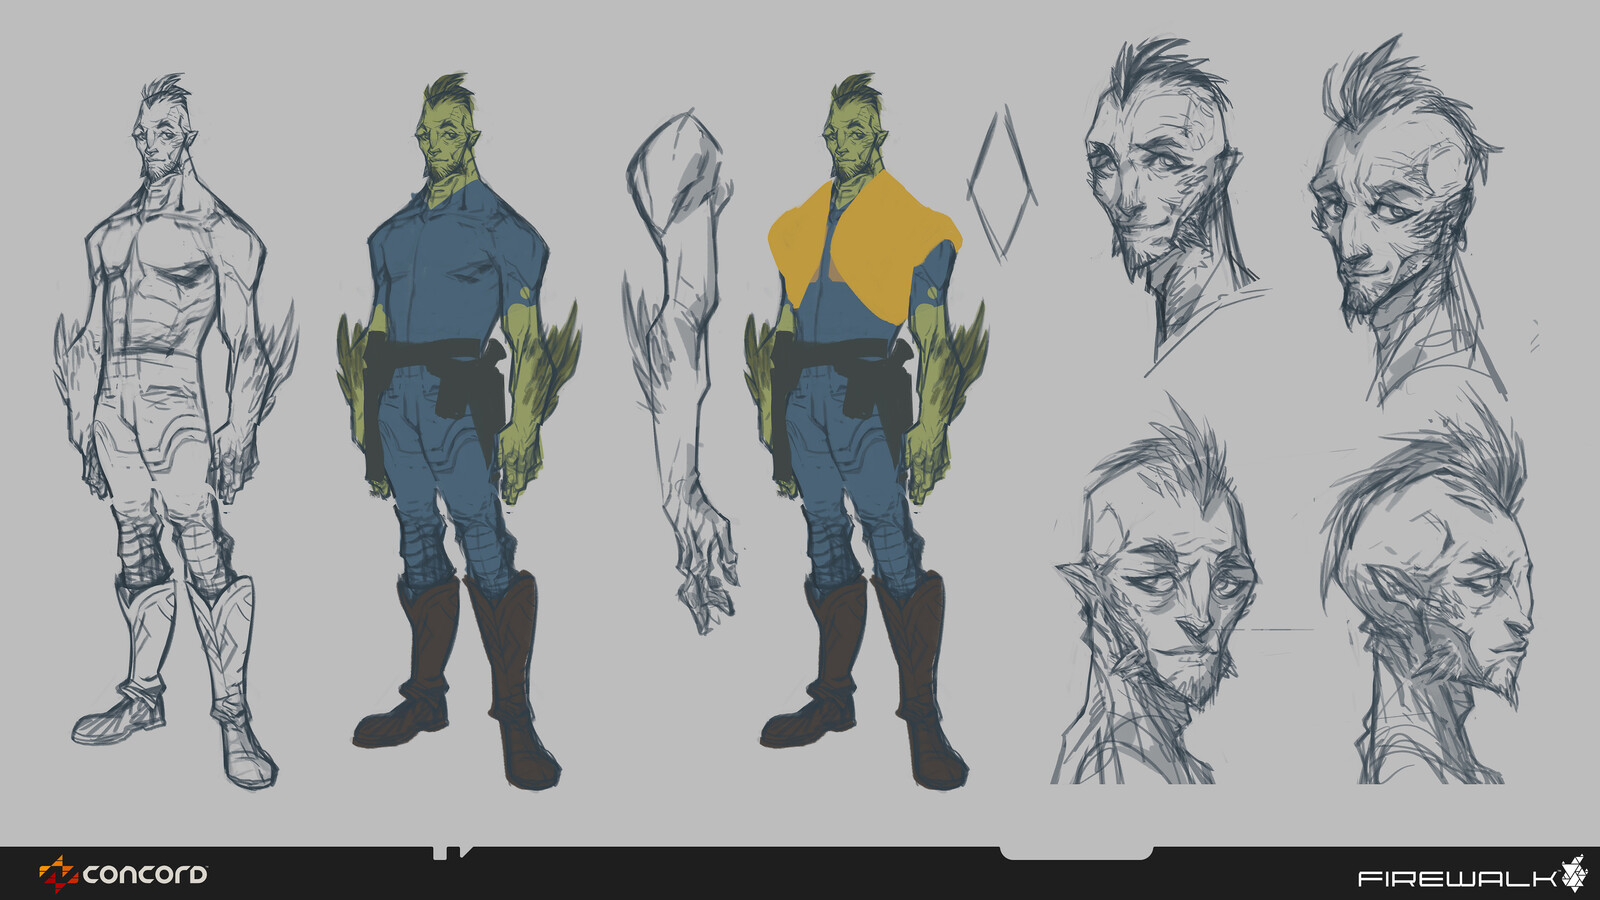
Task: Click the Firewalk star emblem icon
Action: pos(1574,873)
